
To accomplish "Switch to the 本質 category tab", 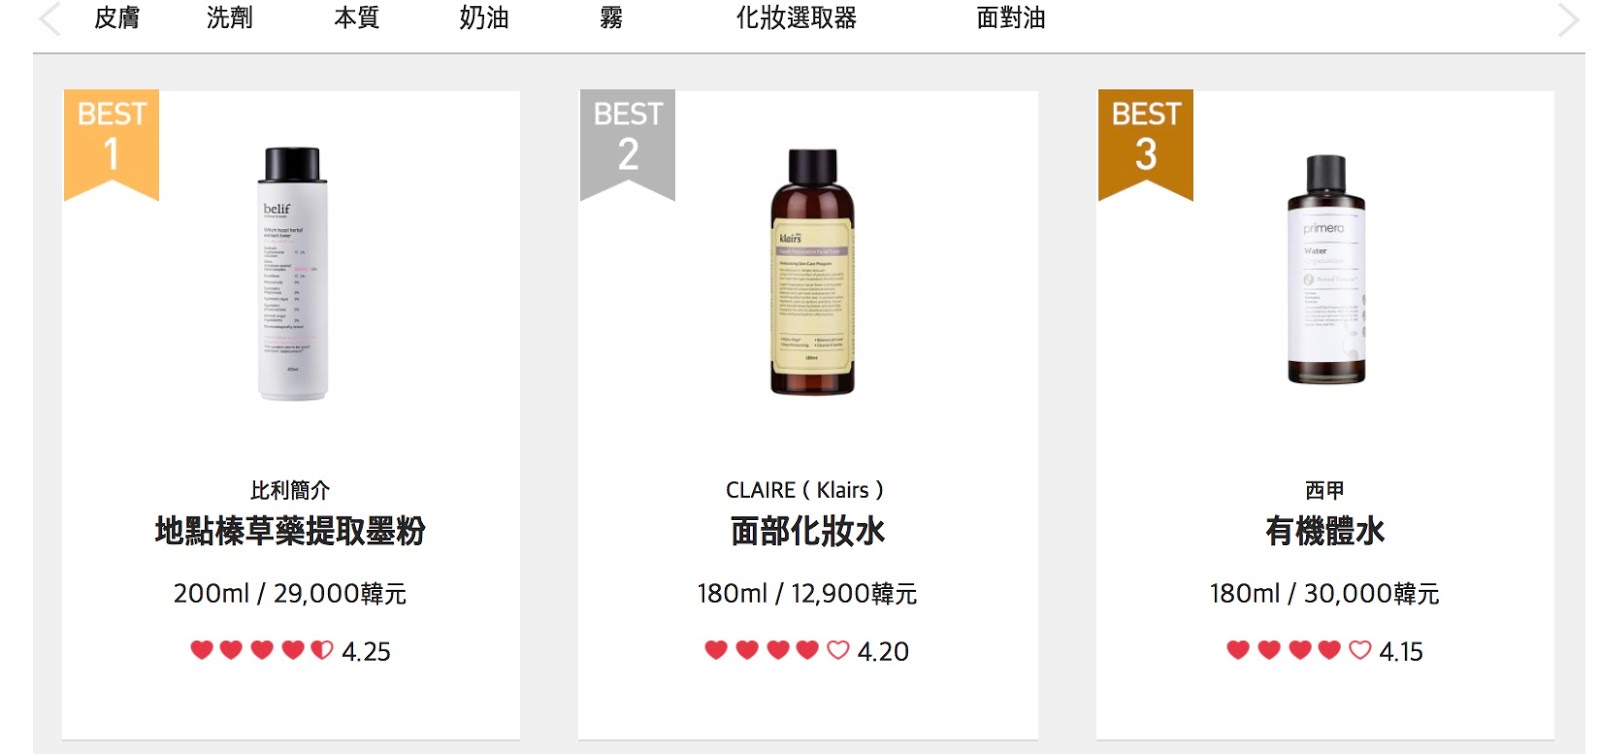I will [x=357, y=18].
